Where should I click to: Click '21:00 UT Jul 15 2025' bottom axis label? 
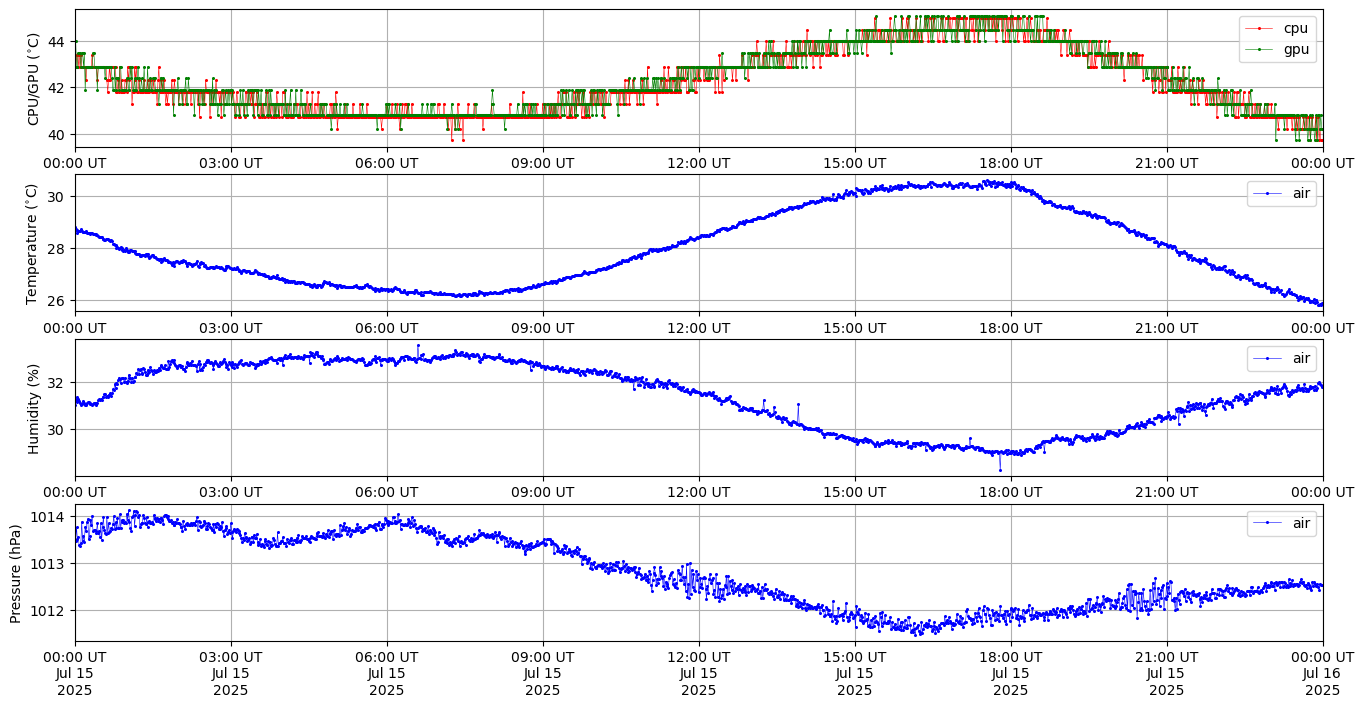tap(1167, 674)
